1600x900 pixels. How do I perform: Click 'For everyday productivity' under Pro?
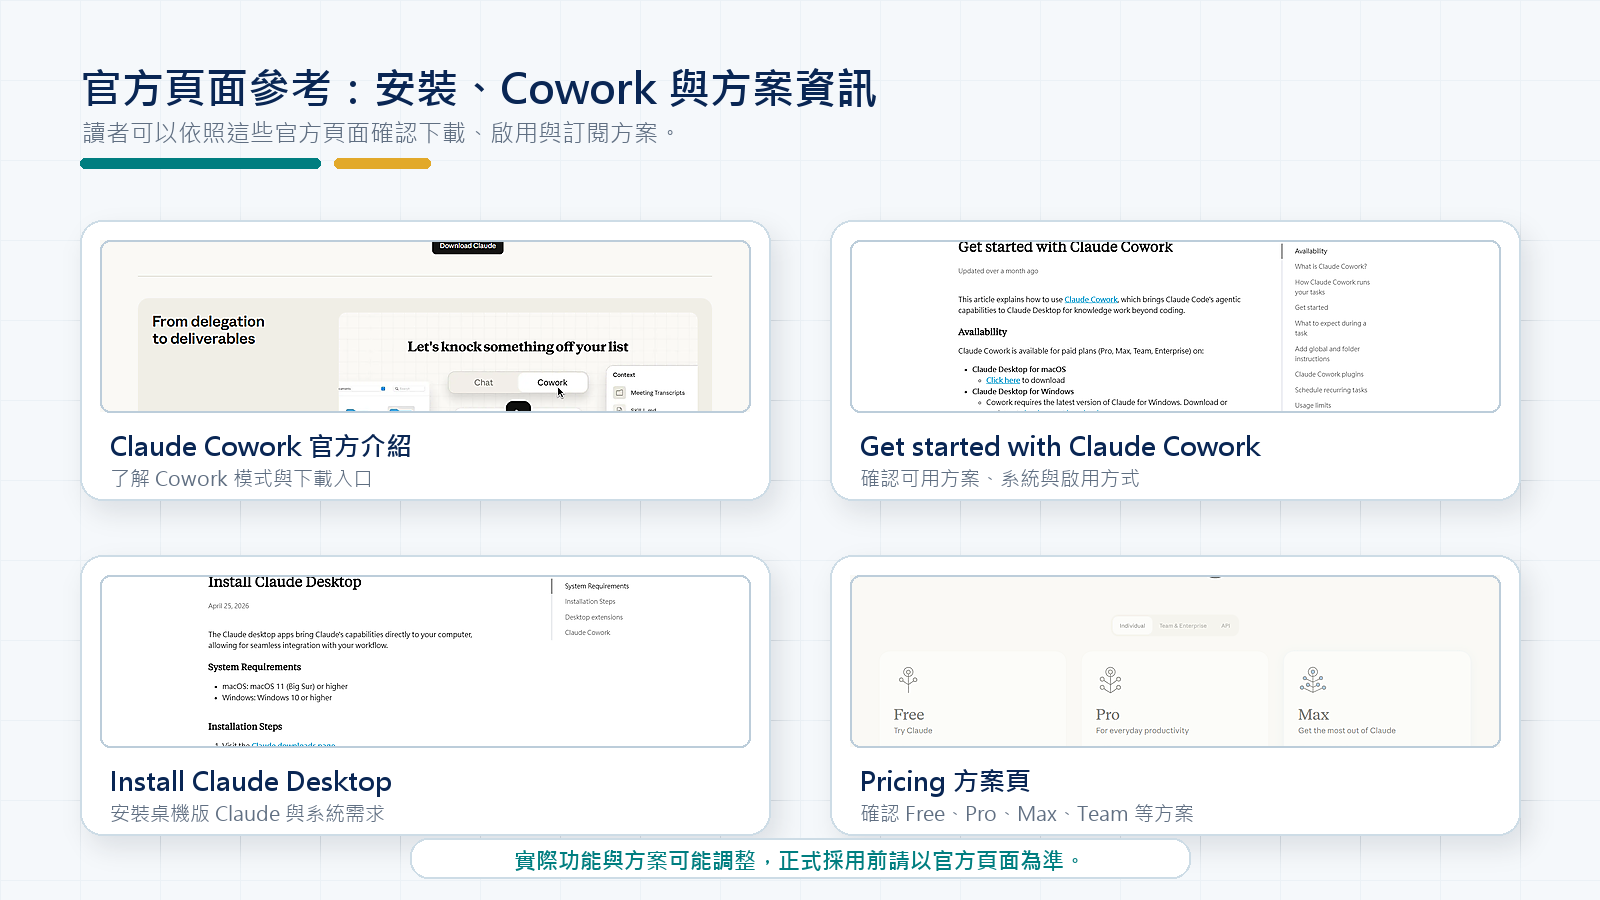click(x=1142, y=730)
